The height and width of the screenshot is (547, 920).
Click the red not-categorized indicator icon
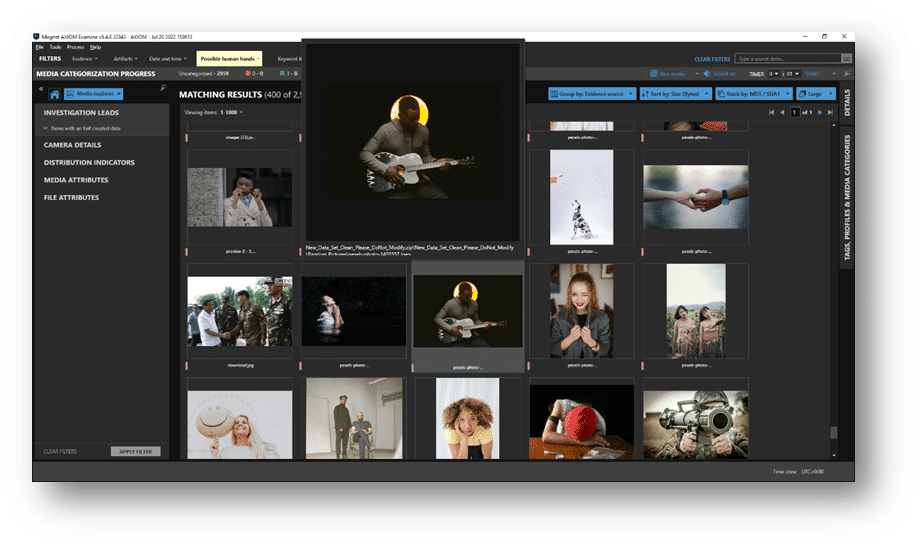[248, 74]
